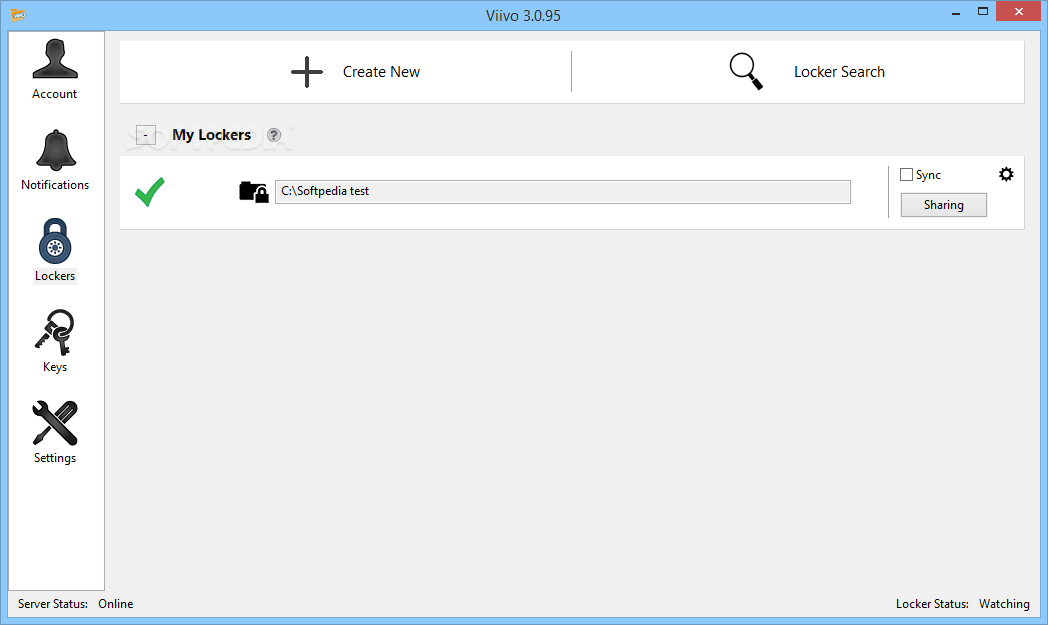The image size is (1048, 625).
Task: Click the My Lockers heading
Action: [x=212, y=135]
